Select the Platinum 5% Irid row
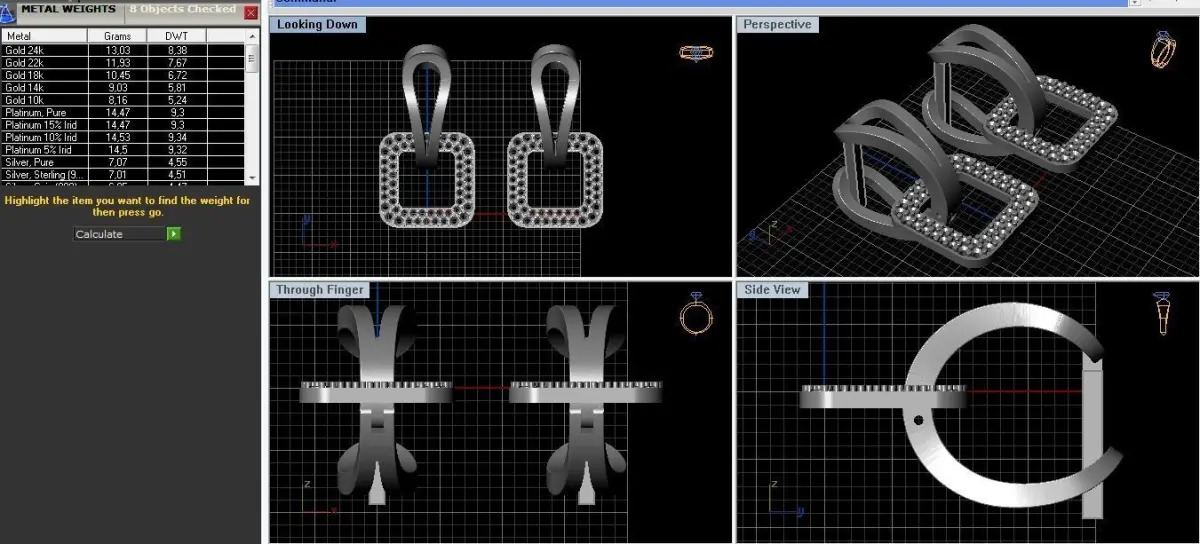 (123, 150)
